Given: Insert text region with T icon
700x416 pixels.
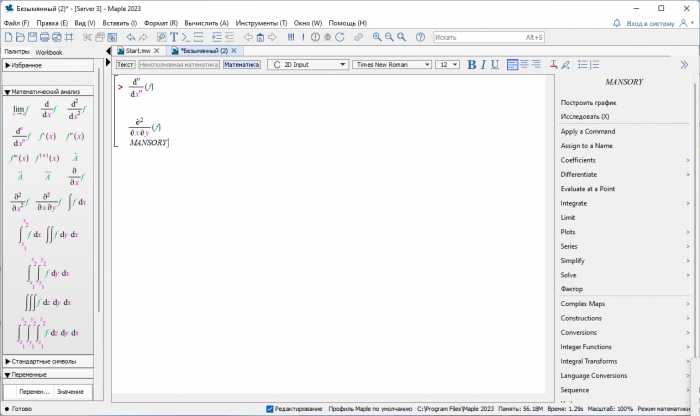Looking at the screenshot, I should coord(174,37).
